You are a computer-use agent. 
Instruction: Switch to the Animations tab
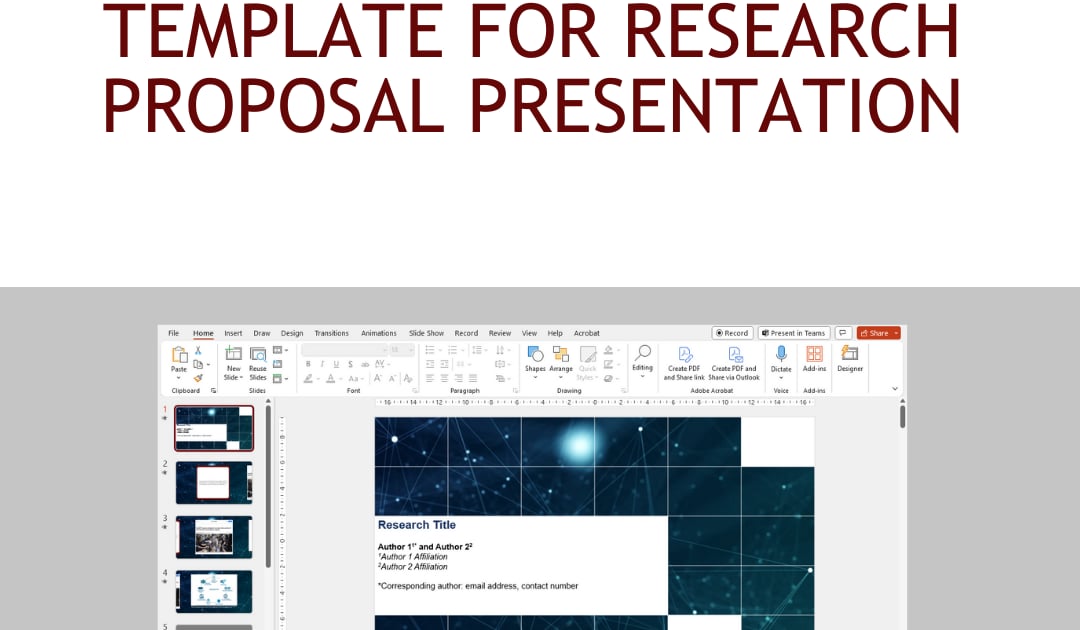380,333
